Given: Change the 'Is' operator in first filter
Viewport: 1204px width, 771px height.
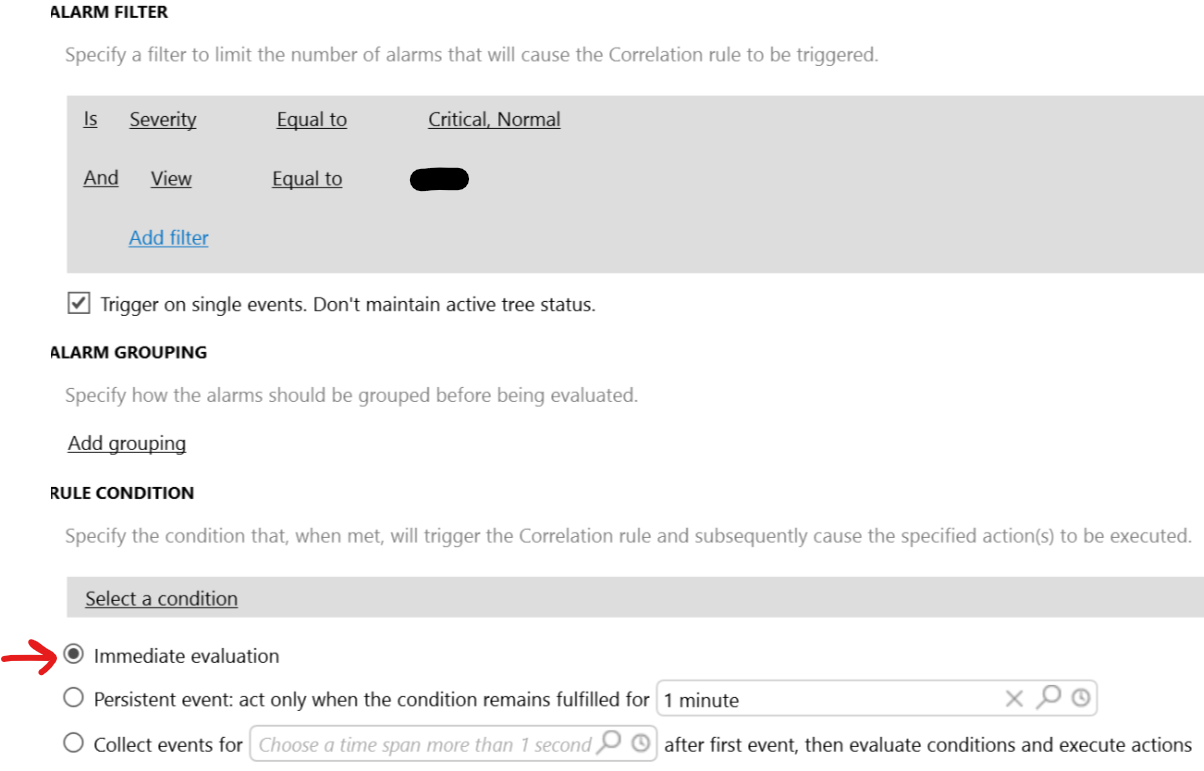Looking at the screenshot, I should coord(90,119).
